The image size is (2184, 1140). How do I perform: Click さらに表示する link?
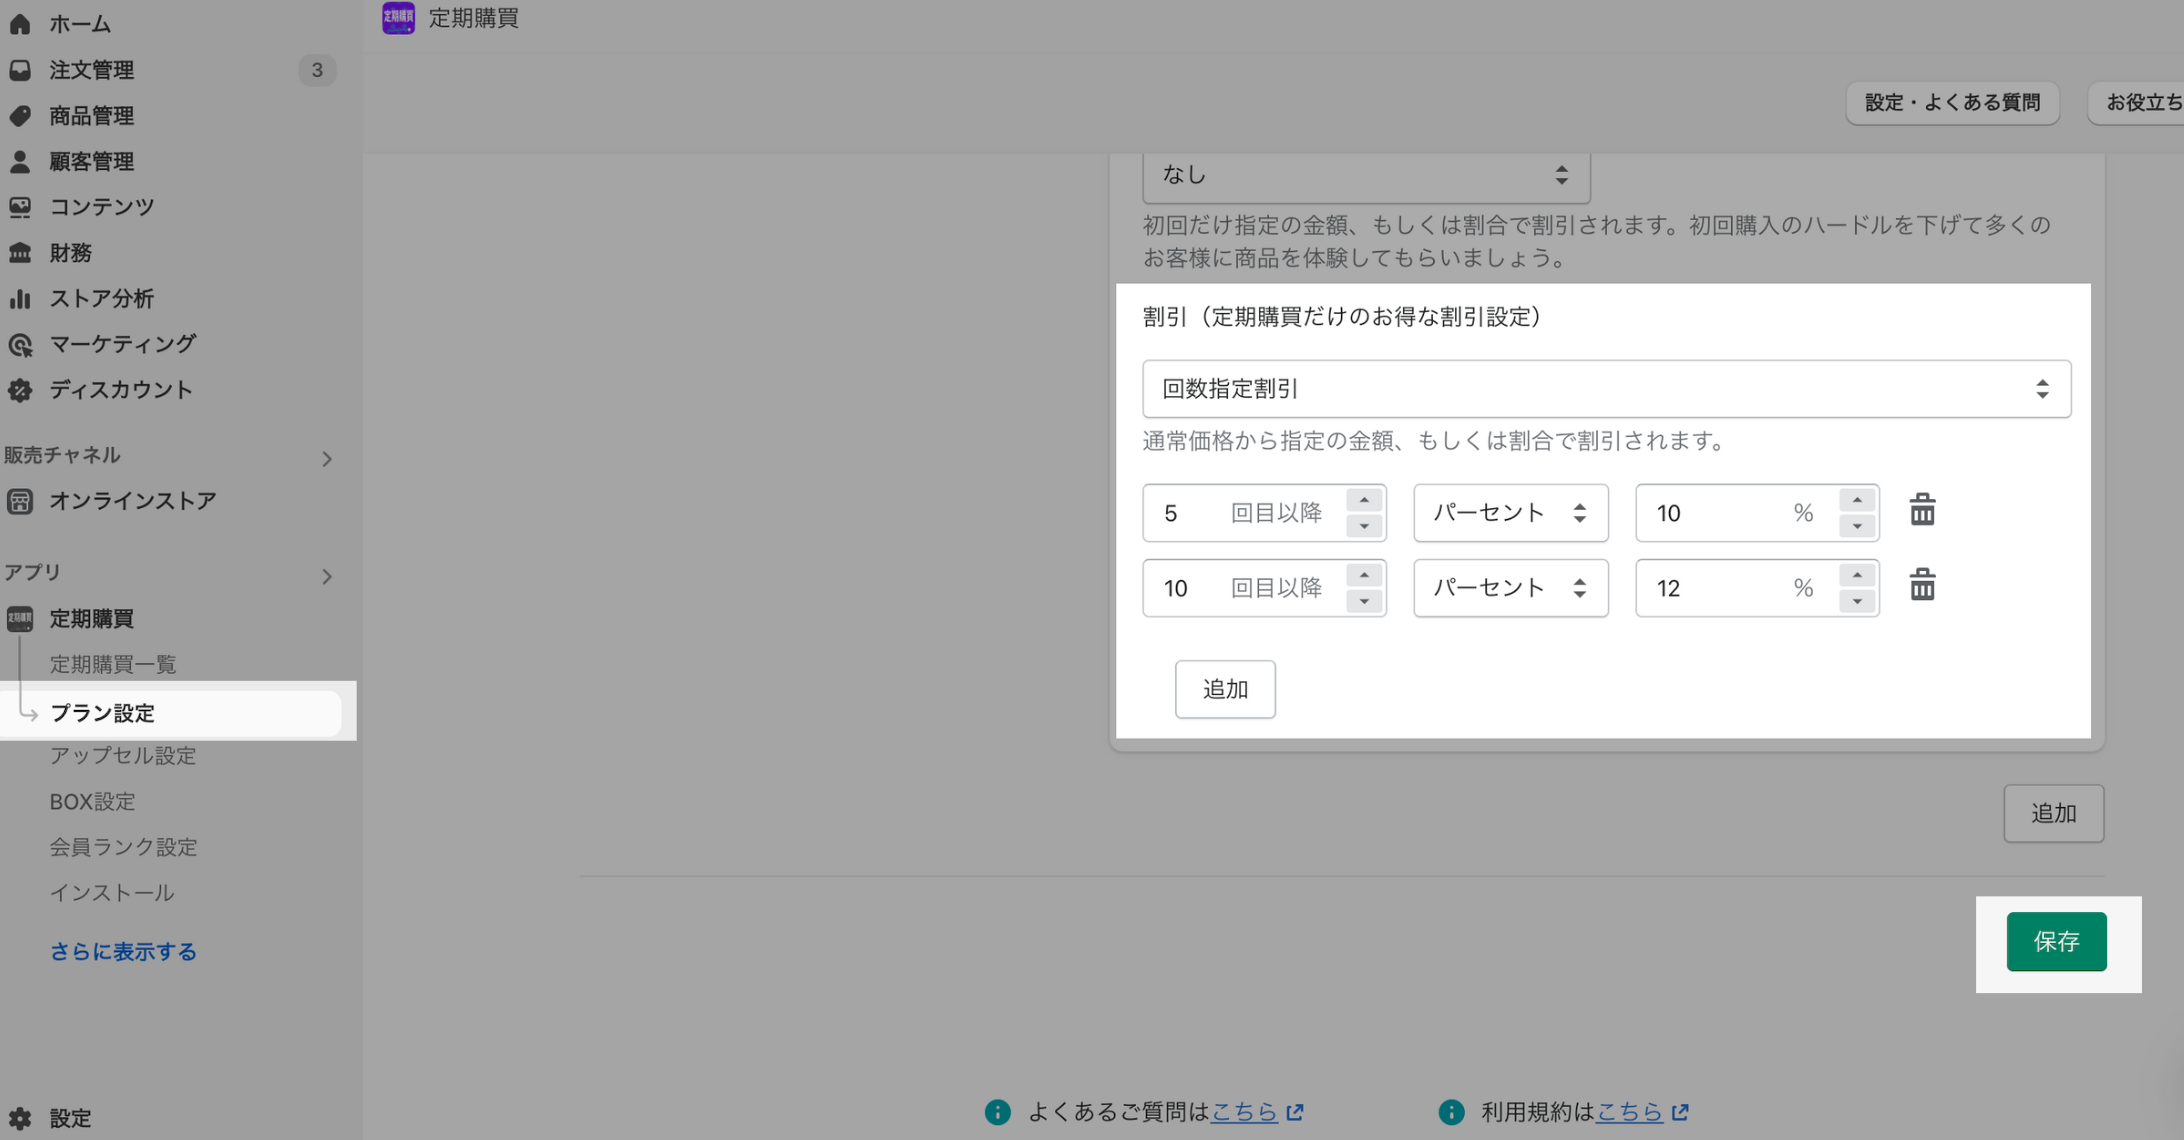pyautogui.click(x=123, y=951)
